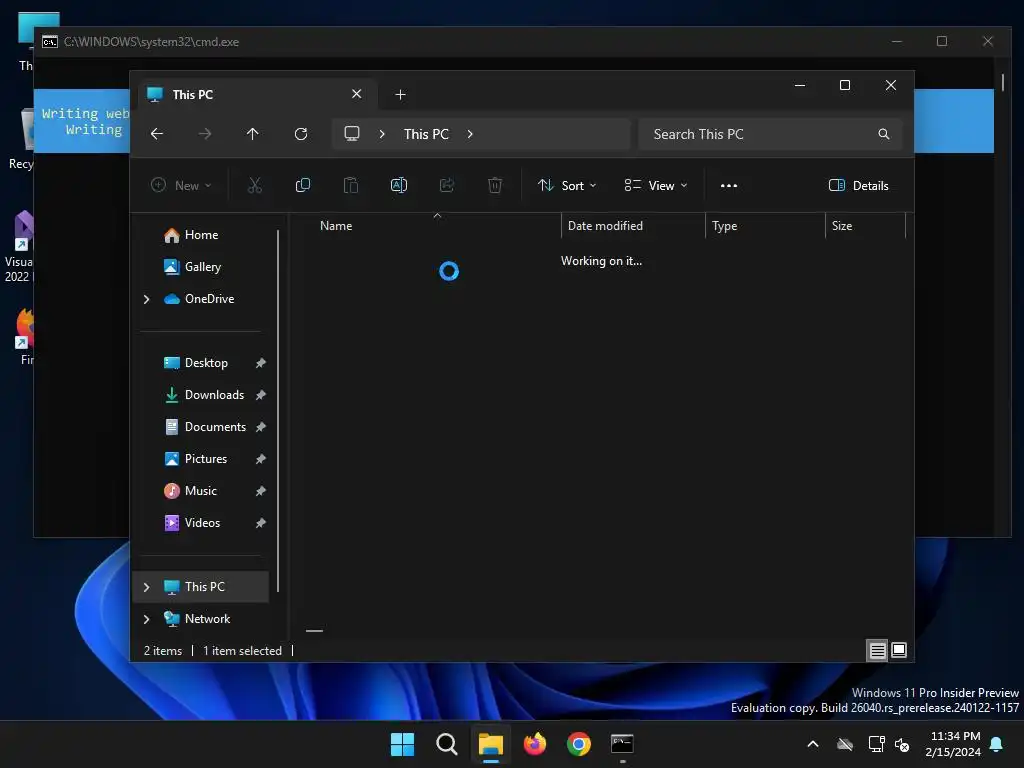The image size is (1024, 768).
Task: Open Desktop folder in sidebar
Action: click(x=206, y=363)
